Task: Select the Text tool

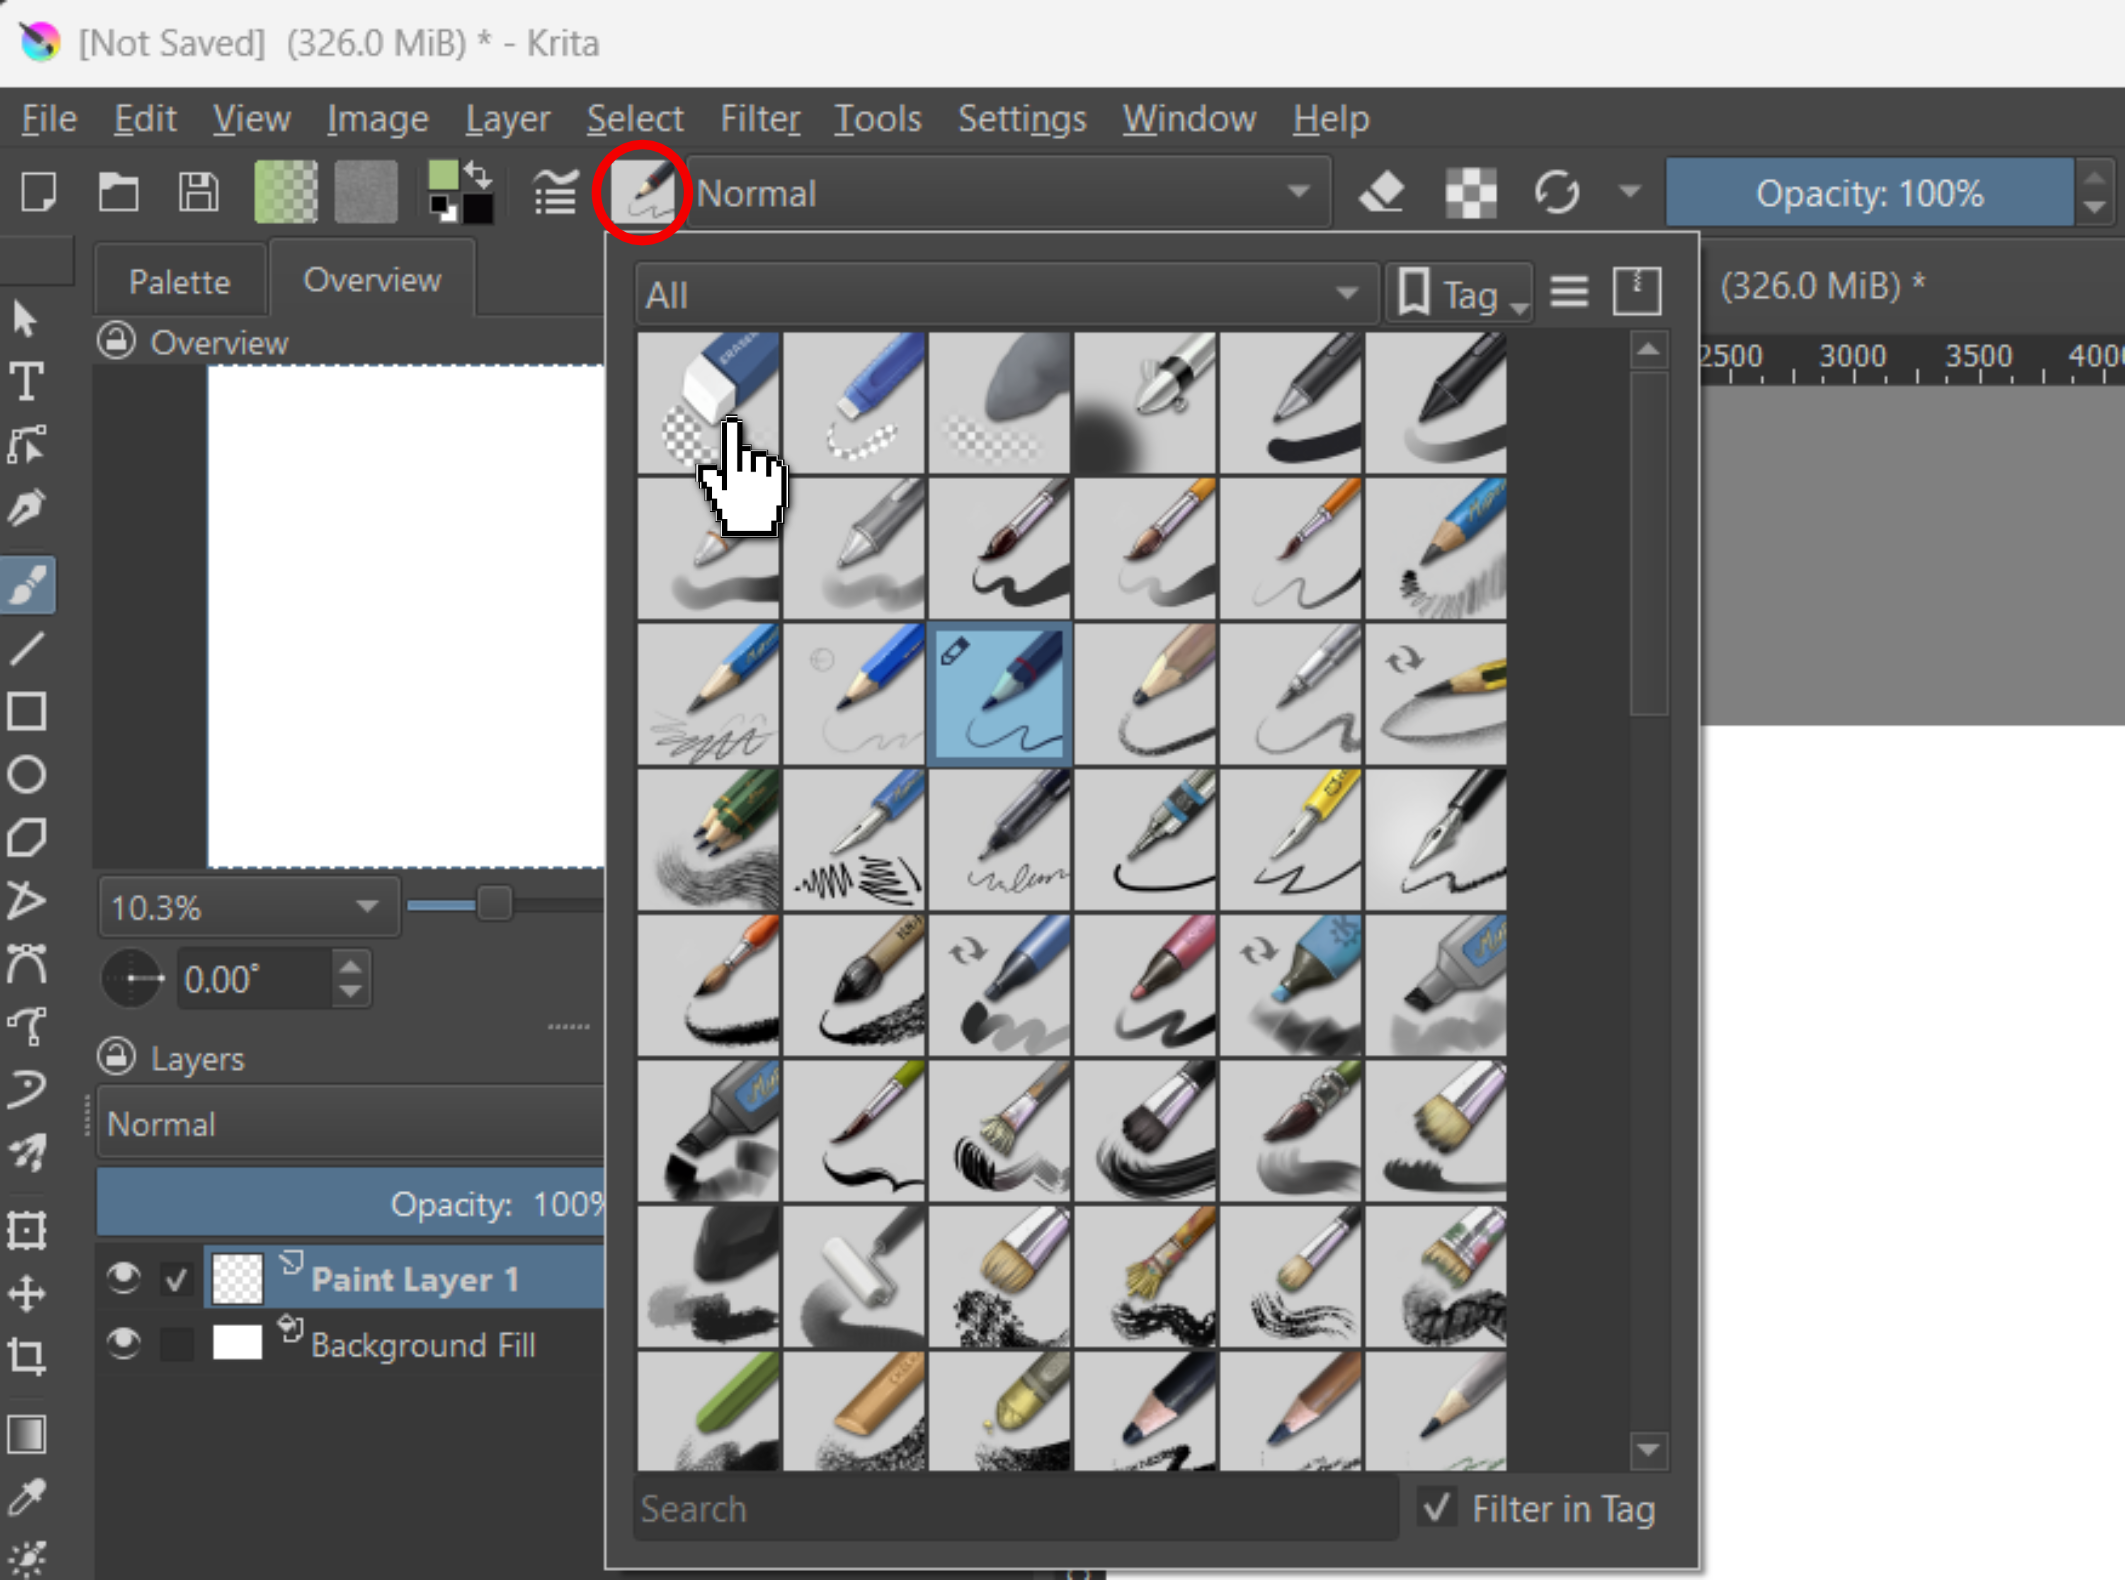Action: [x=29, y=382]
